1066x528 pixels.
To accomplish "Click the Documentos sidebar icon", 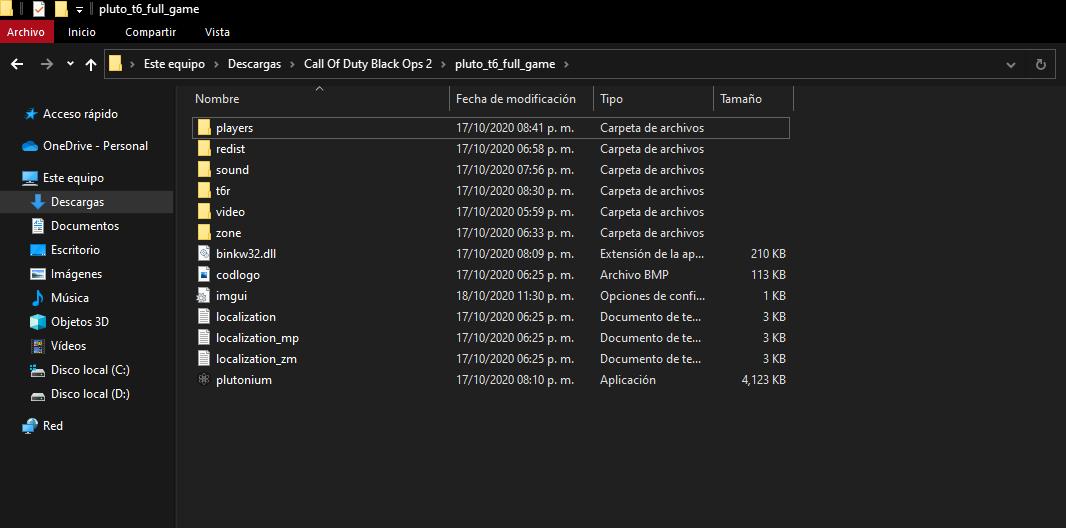I will 38,226.
